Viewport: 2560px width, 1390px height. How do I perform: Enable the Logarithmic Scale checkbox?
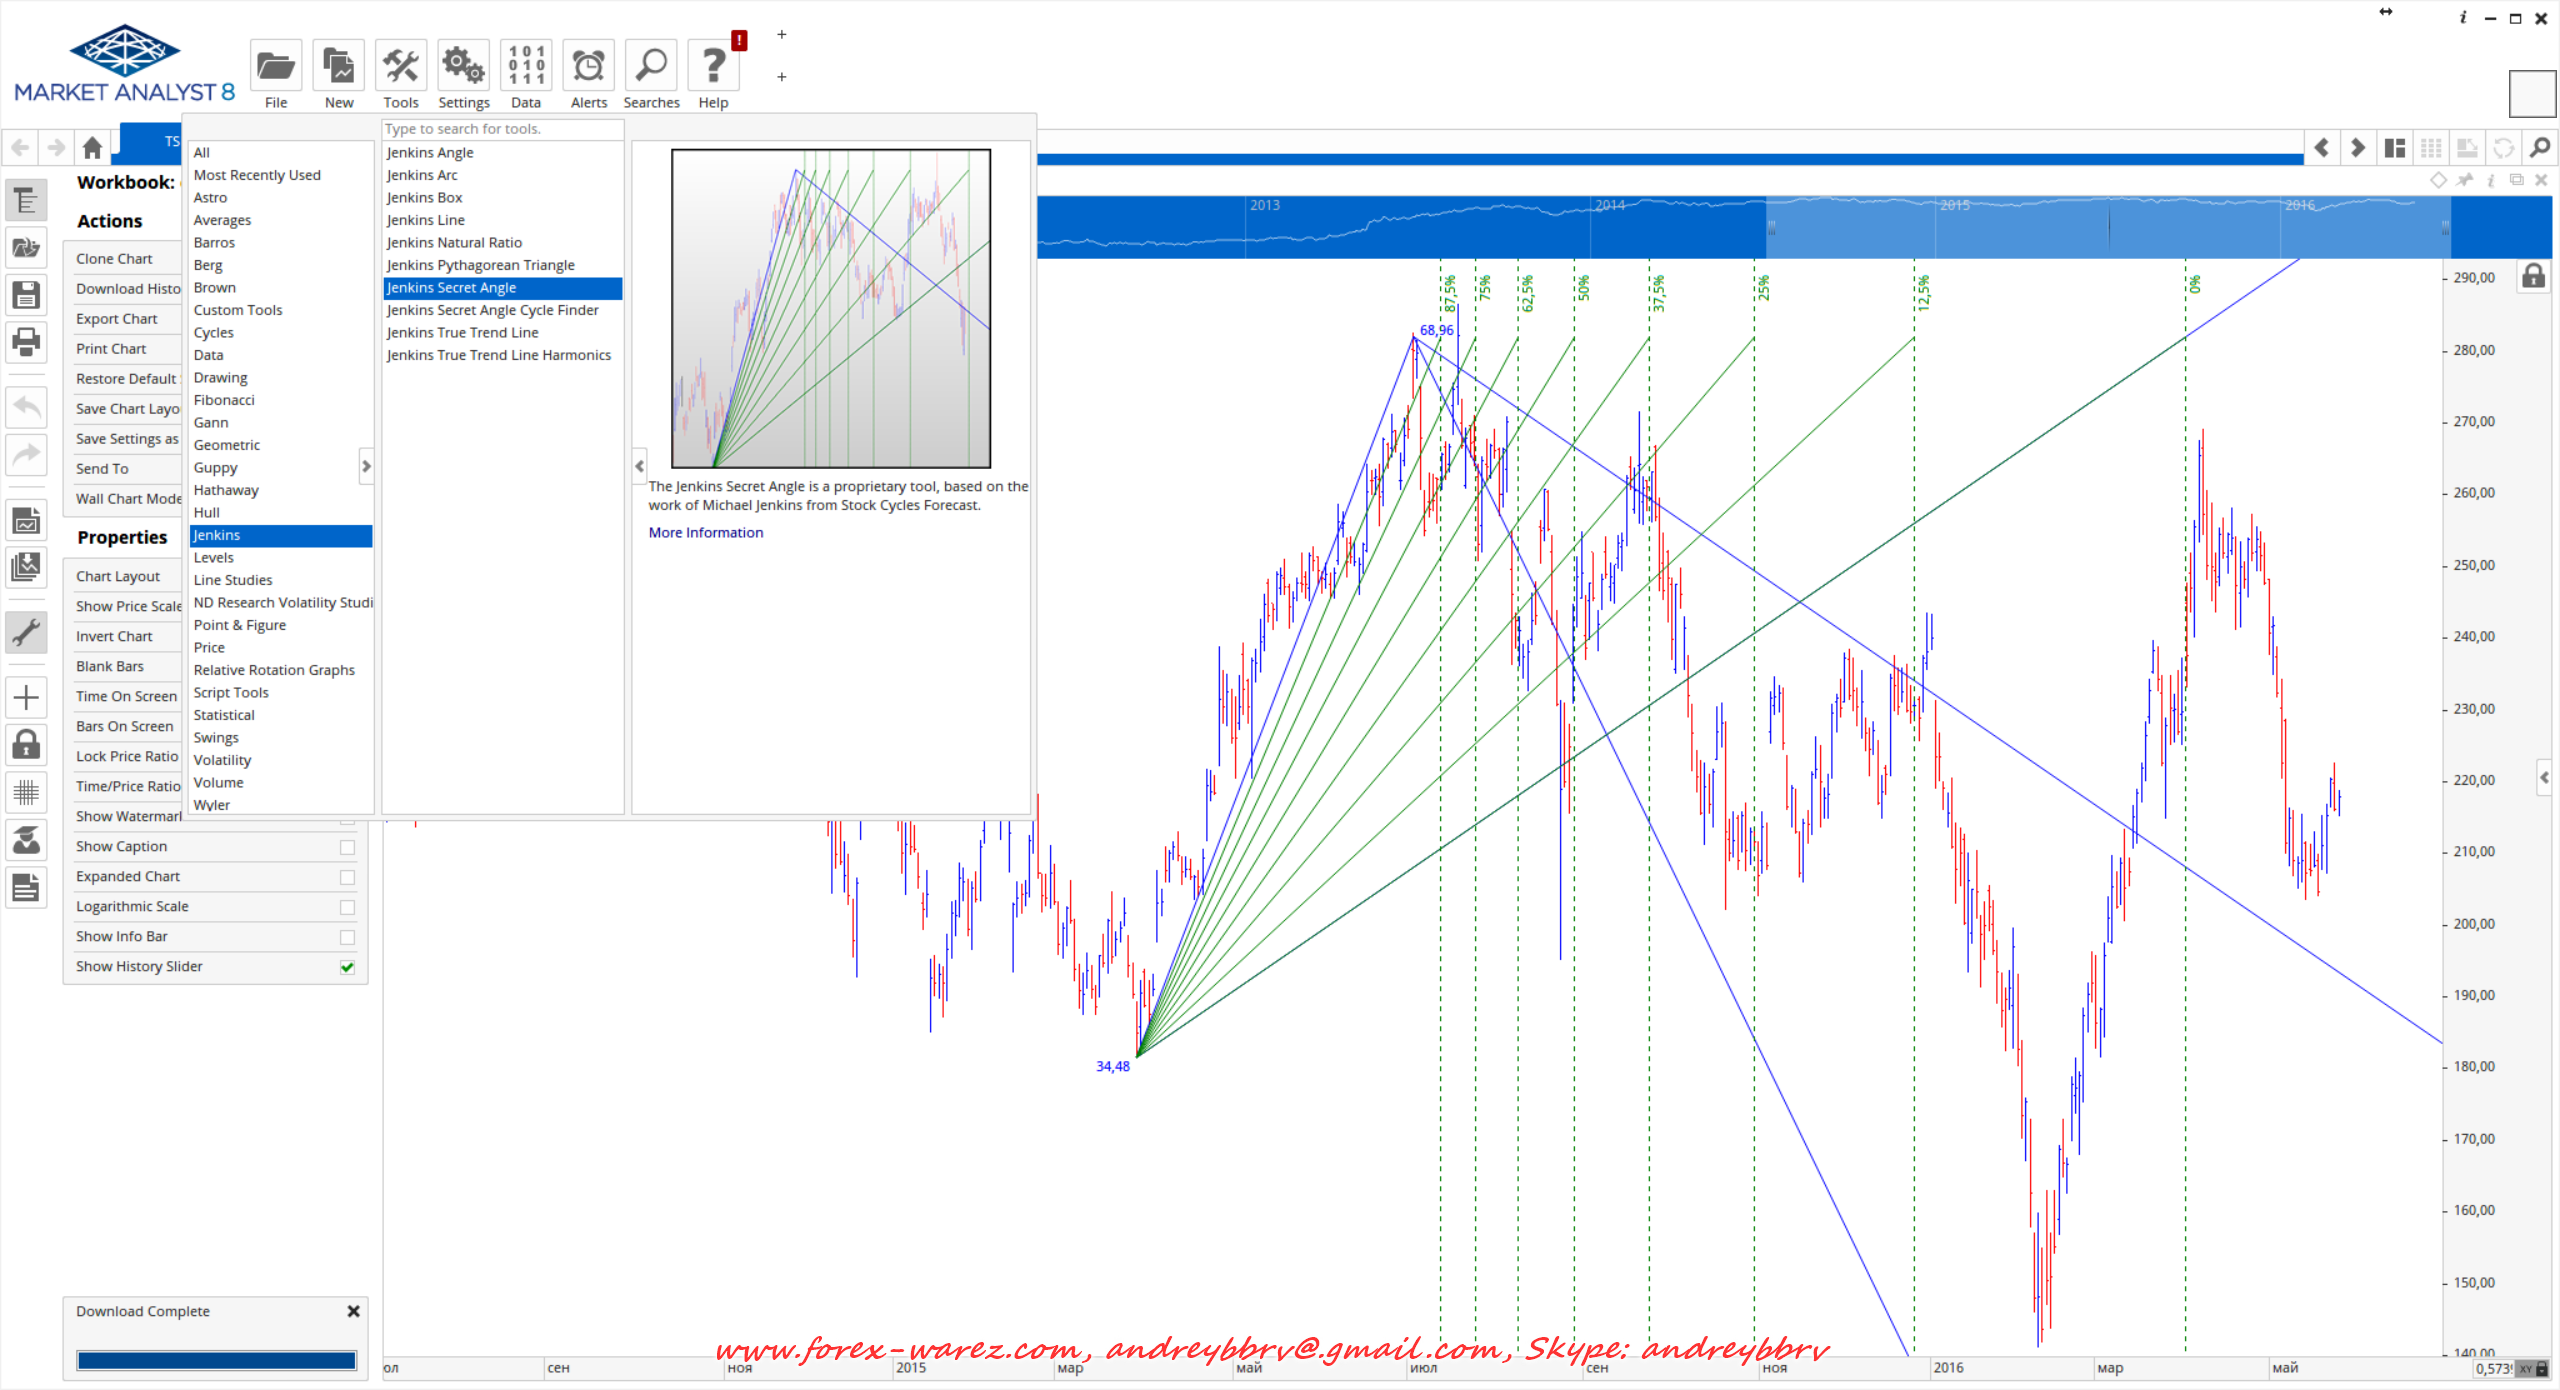(347, 907)
